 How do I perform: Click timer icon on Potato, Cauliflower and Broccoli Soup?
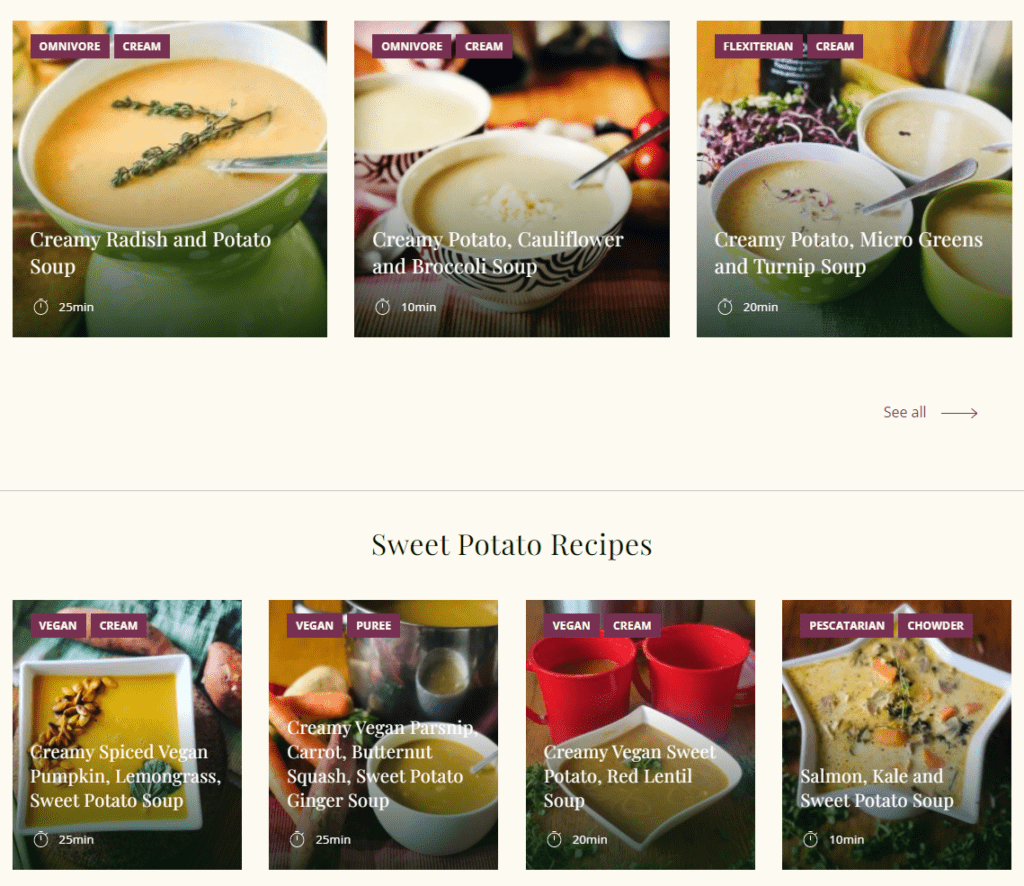(x=383, y=307)
